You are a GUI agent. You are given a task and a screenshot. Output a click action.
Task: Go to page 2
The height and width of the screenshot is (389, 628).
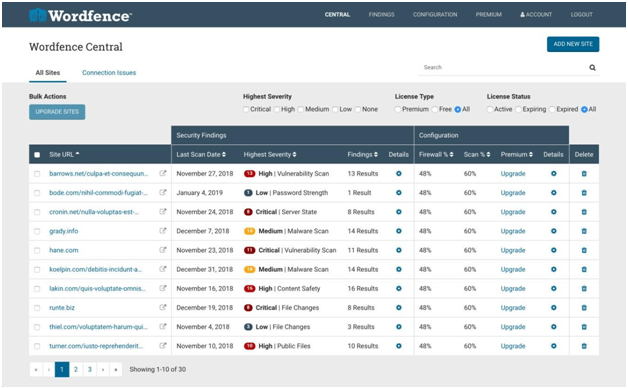(x=76, y=369)
